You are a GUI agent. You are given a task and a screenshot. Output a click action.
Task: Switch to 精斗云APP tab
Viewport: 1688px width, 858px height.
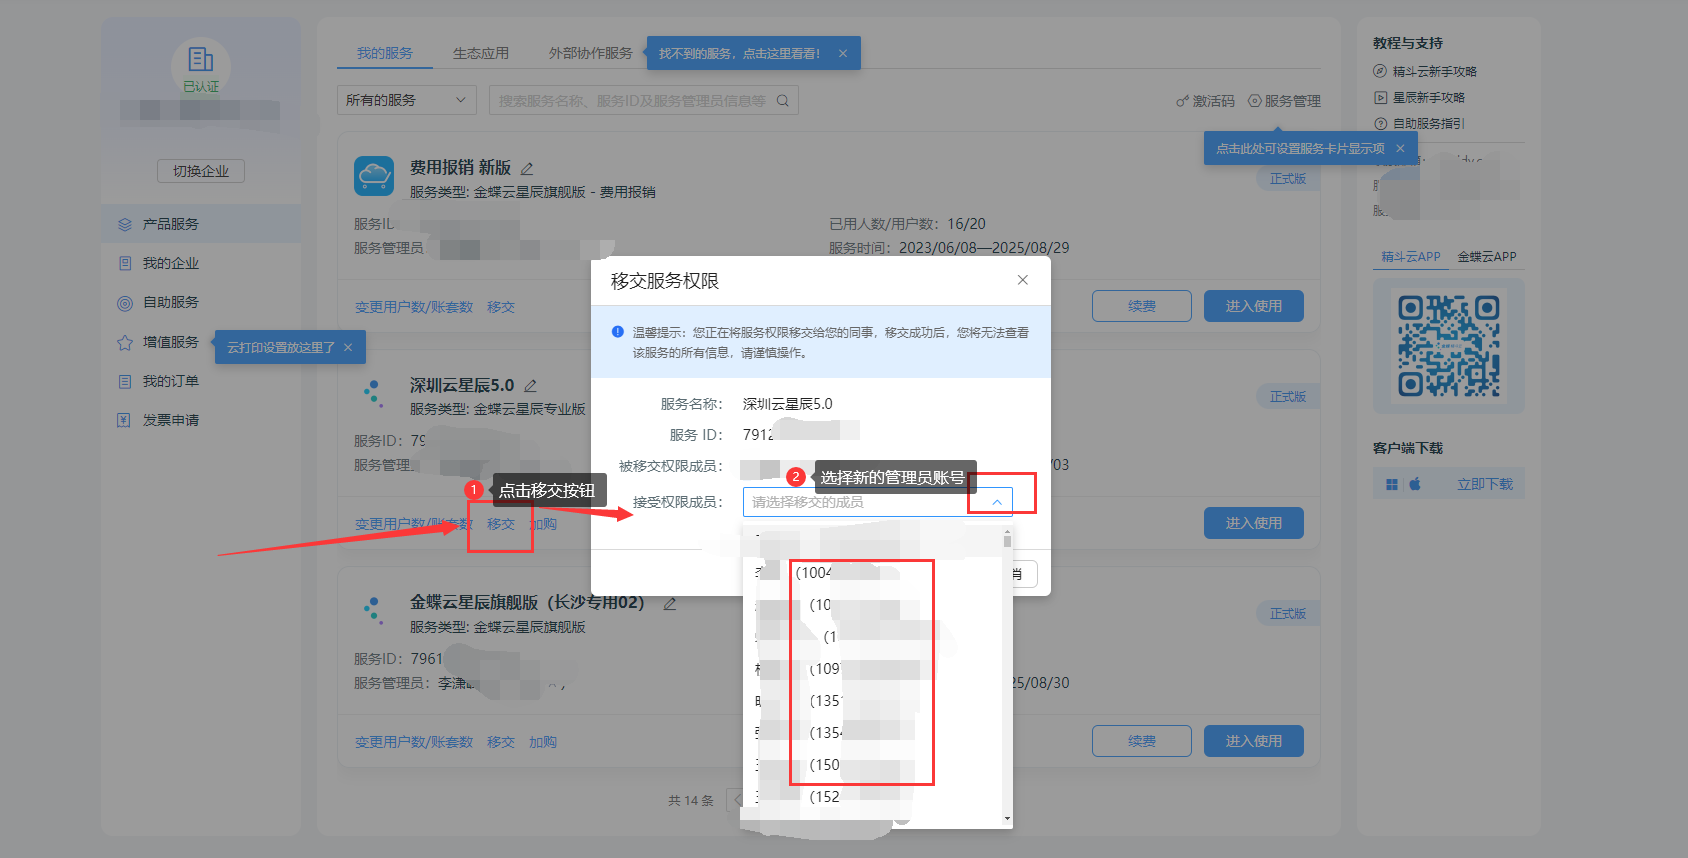point(1411,257)
